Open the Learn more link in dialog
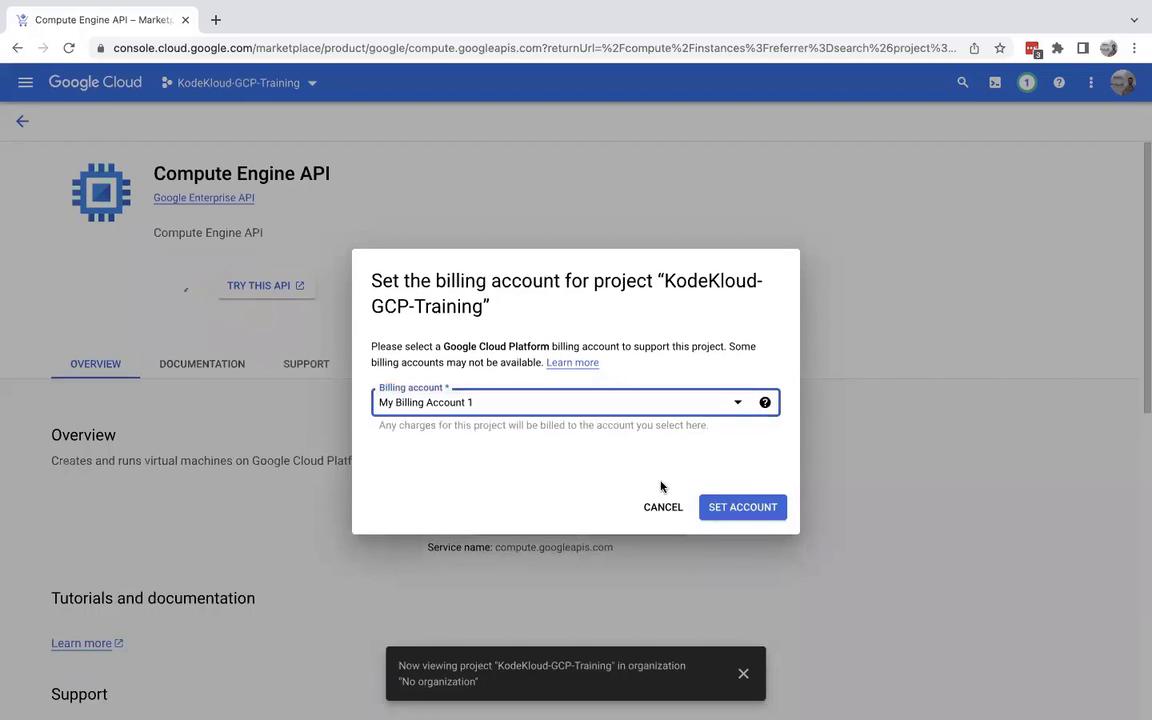The width and height of the screenshot is (1152, 720). point(572,363)
